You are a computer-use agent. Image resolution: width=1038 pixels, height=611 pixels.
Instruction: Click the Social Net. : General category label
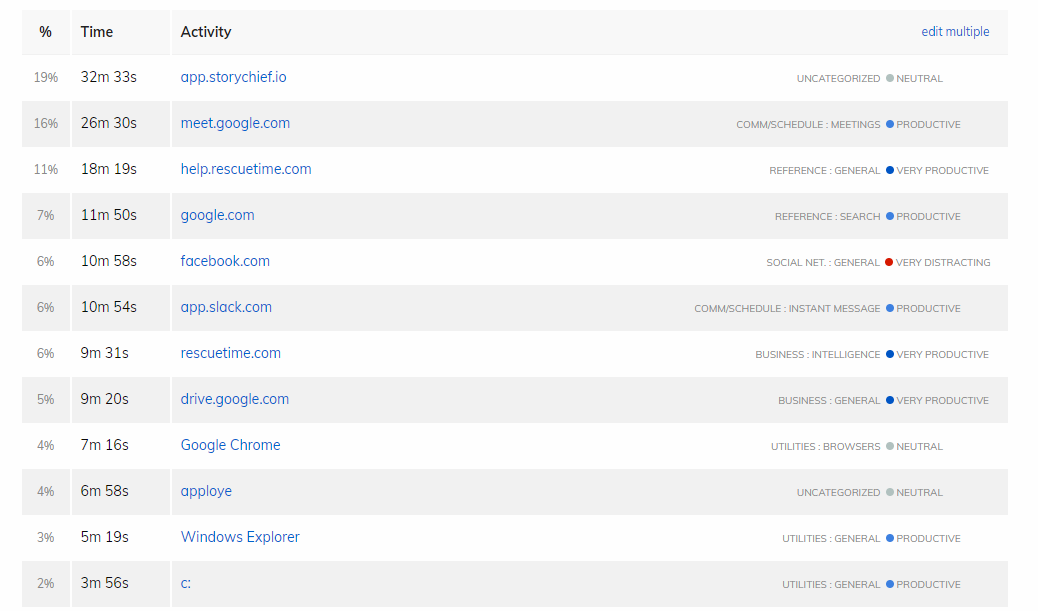(823, 263)
